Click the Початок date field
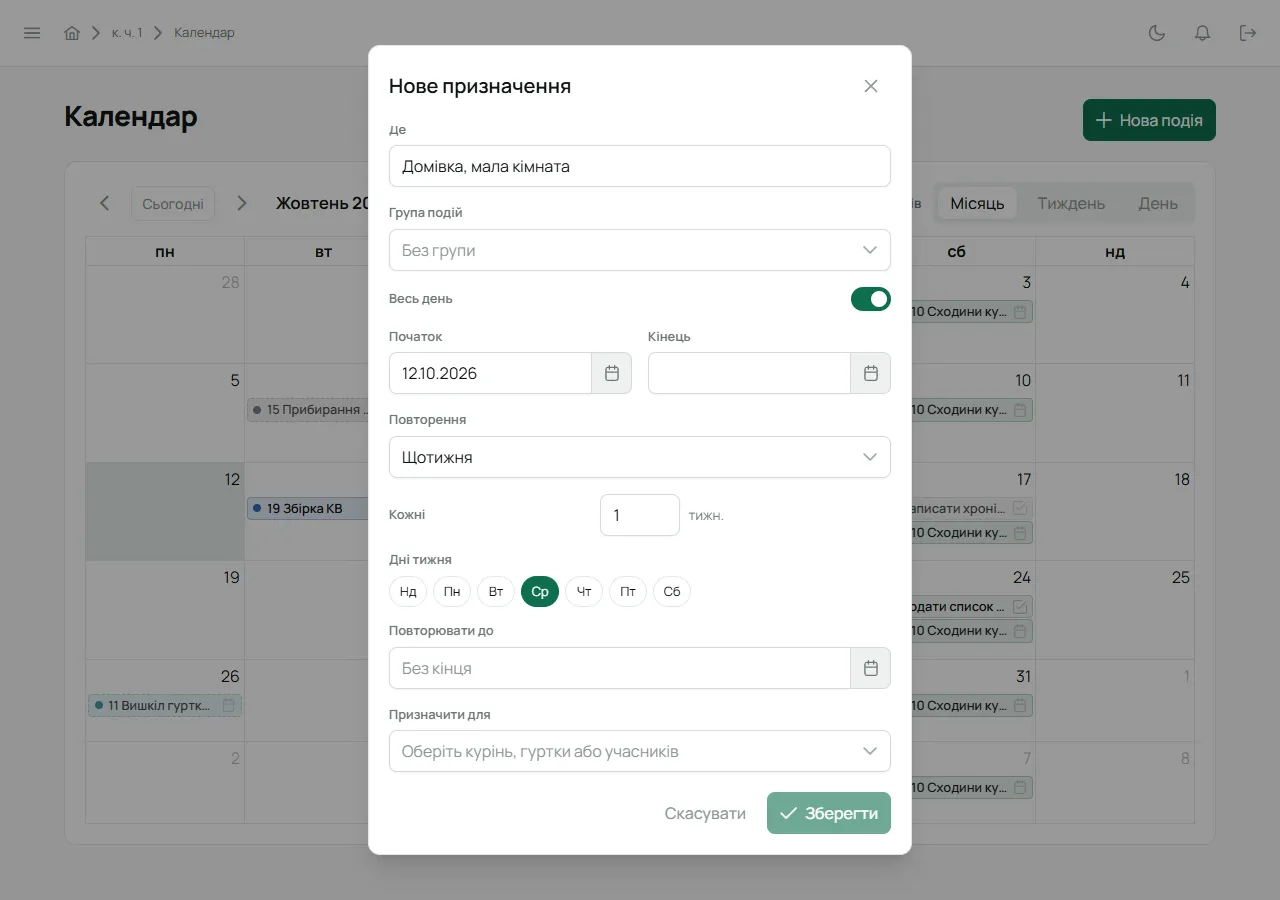1280x900 pixels. point(490,373)
